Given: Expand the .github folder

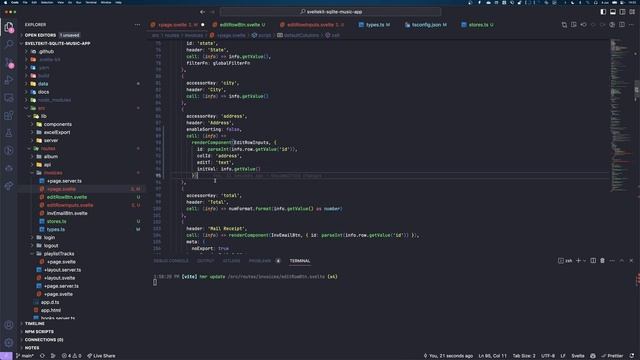Looking at the screenshot, I should point(46,52).
